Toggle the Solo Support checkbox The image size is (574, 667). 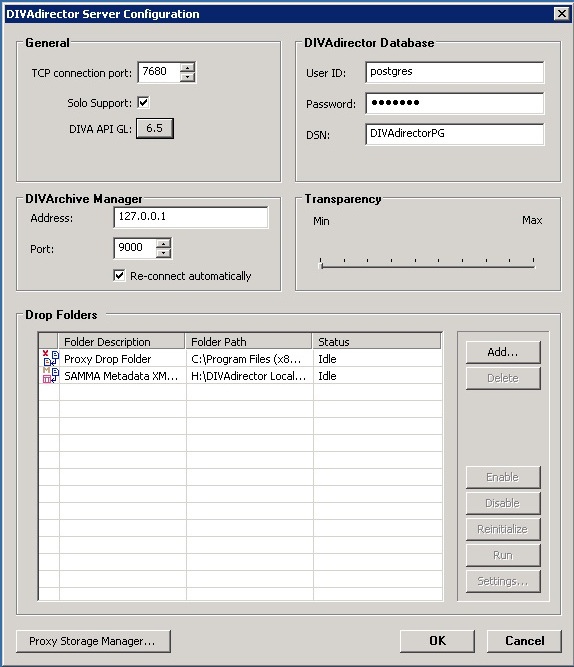(143, 103)
